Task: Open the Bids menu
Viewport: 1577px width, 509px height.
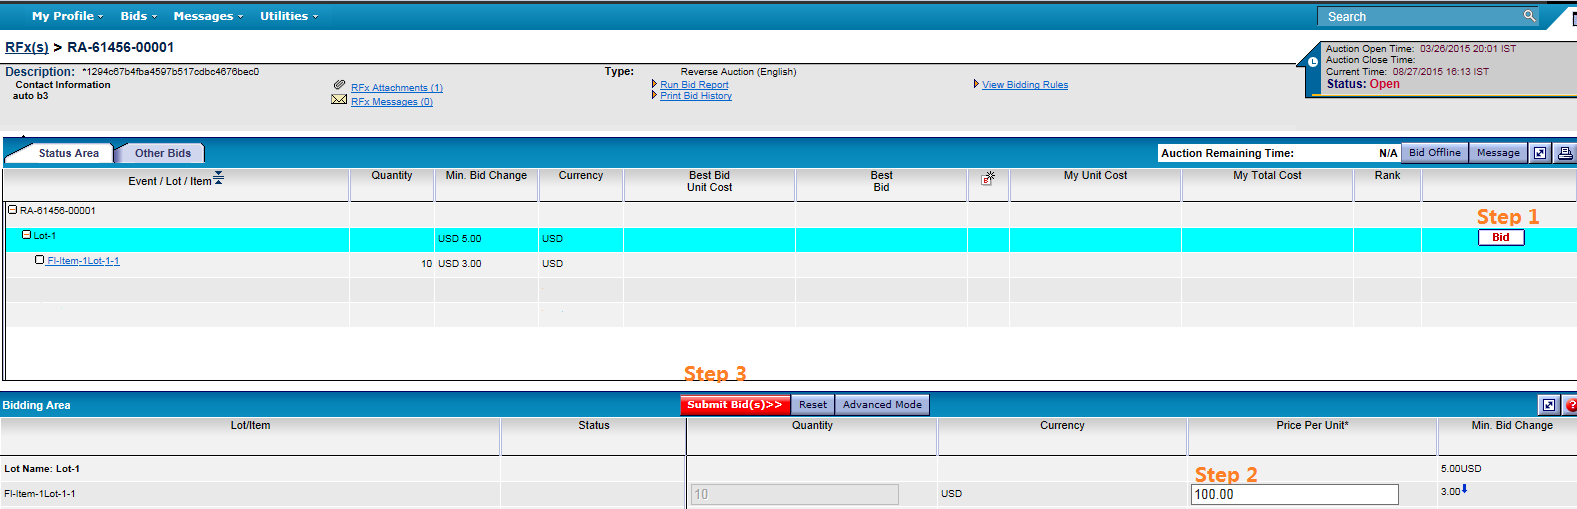Action: pos(138,16)
